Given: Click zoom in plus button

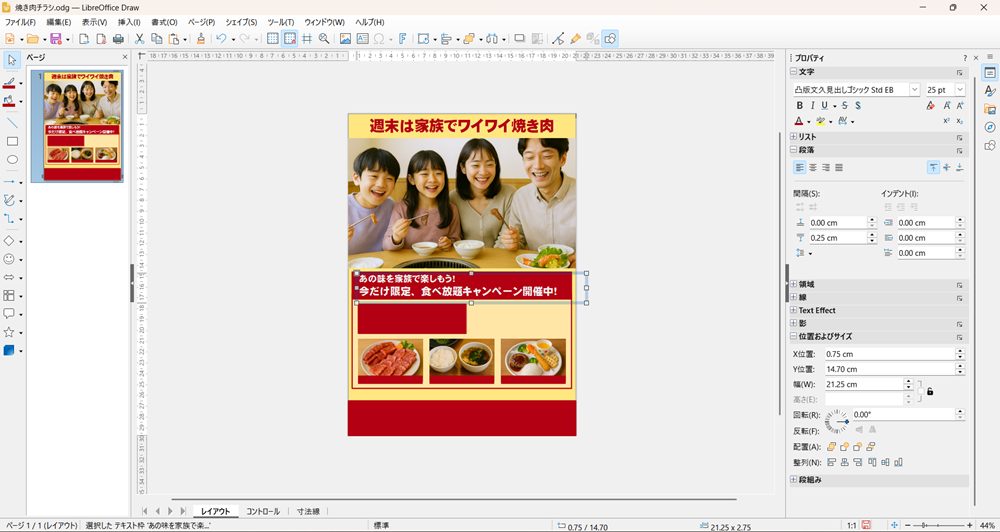Looking at the screenshot, I should pyautogui.click(x=970, y=526).
